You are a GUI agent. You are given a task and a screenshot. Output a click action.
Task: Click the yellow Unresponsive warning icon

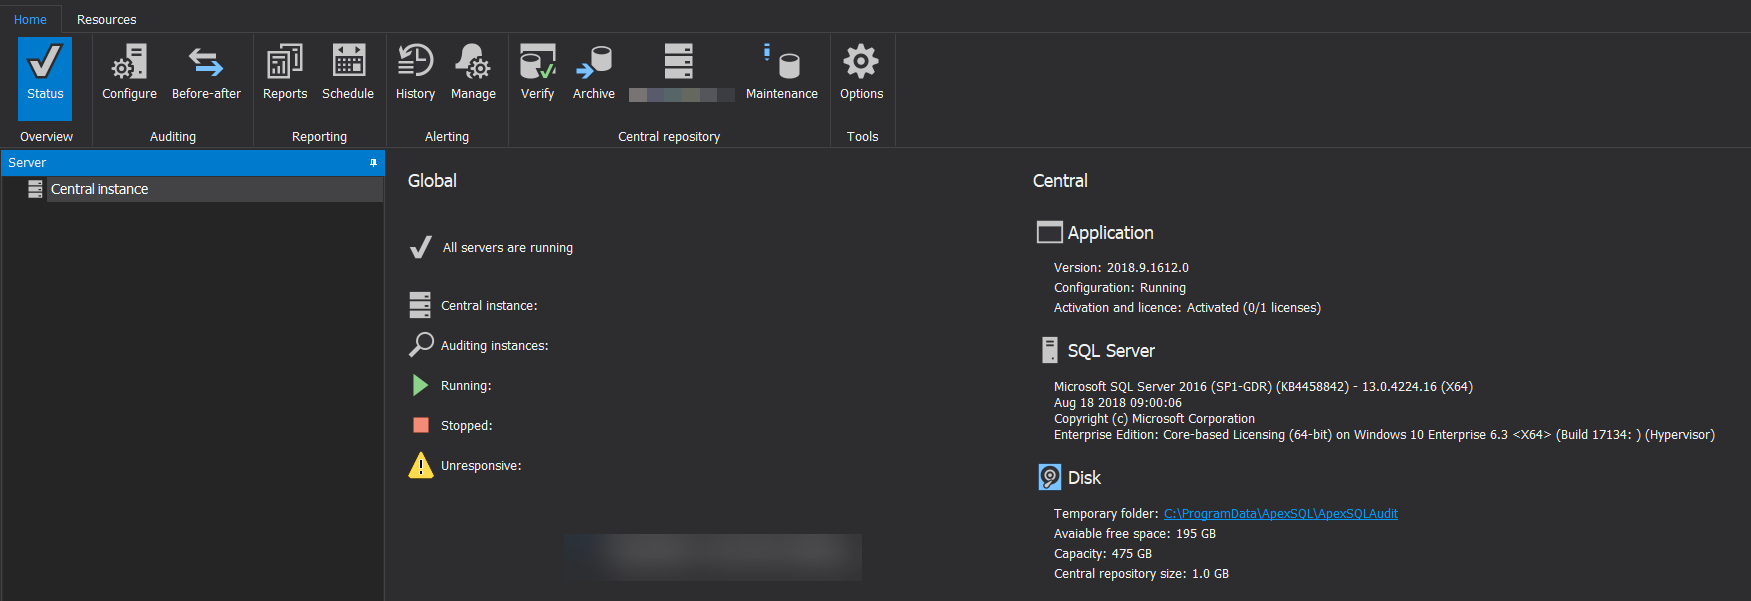coord(421,465)
